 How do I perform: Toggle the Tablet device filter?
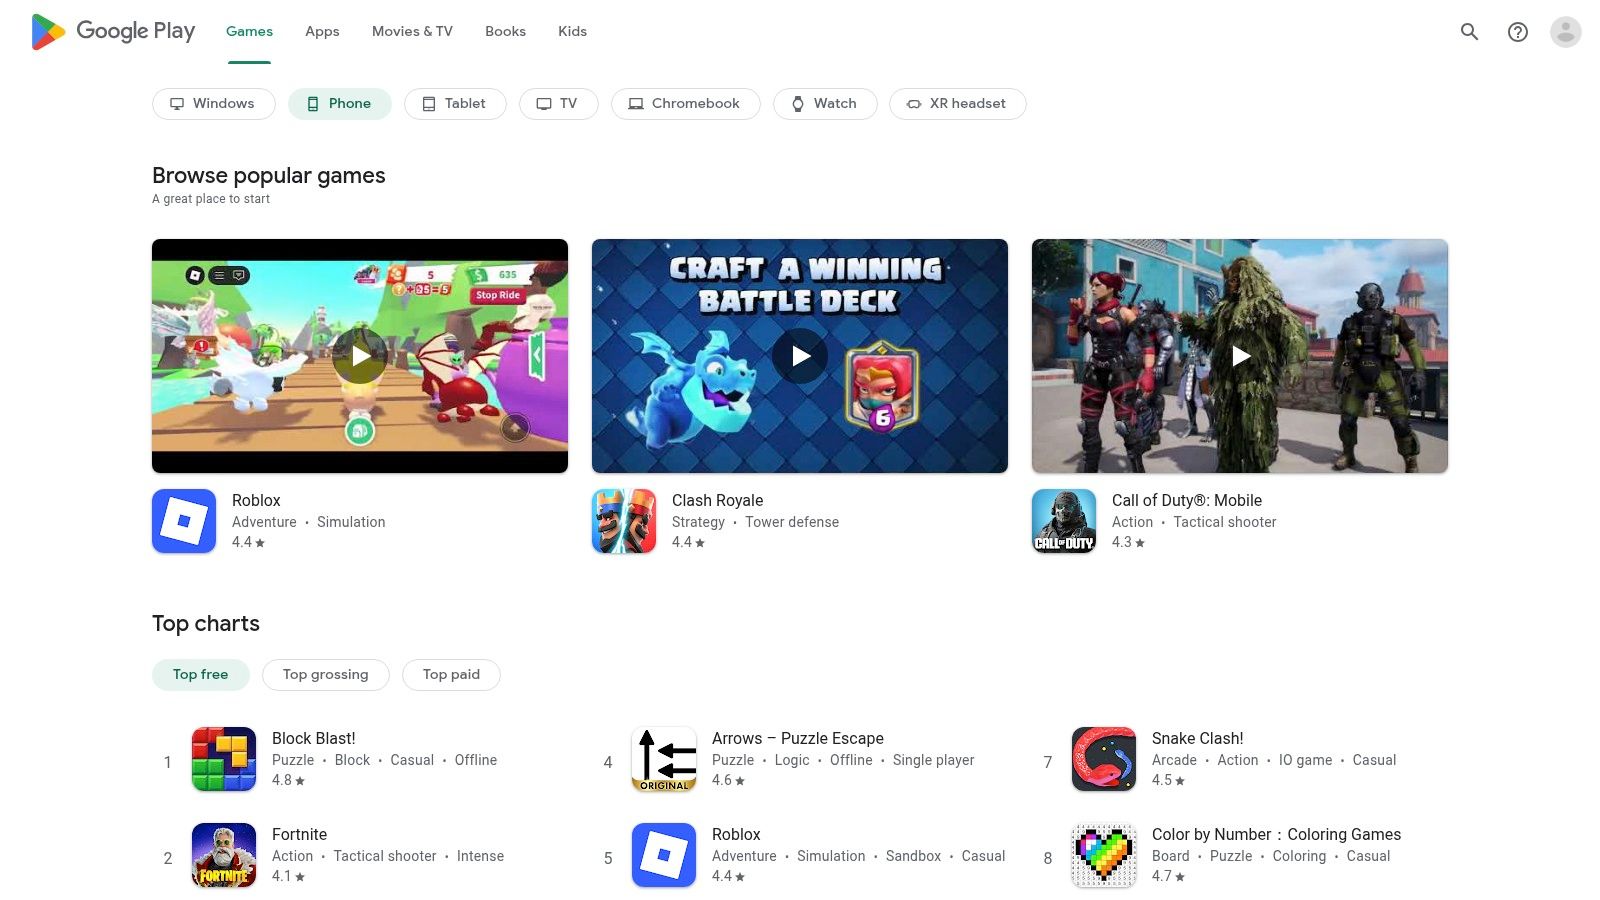tap(455, 103)
